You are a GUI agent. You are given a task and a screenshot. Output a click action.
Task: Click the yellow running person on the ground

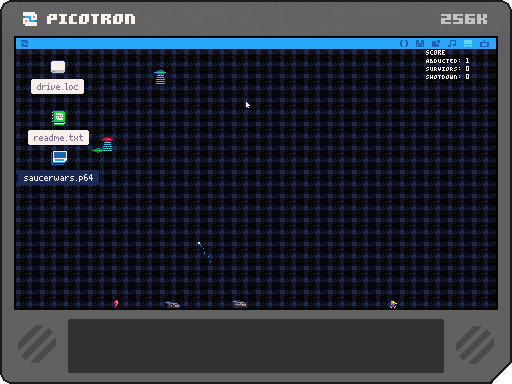pyautogui.click(x=393, y=304)
